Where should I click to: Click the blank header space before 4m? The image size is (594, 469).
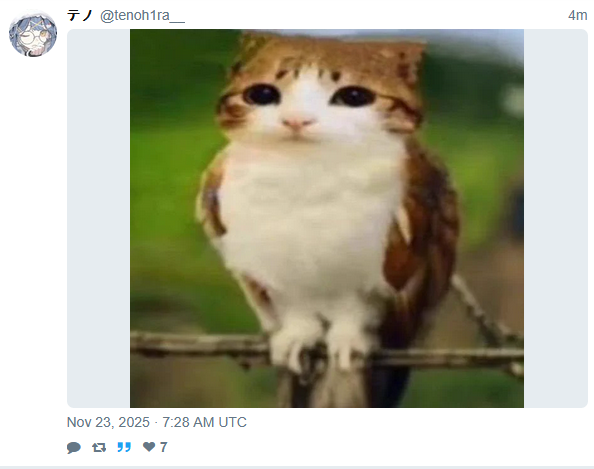(375, 16)
